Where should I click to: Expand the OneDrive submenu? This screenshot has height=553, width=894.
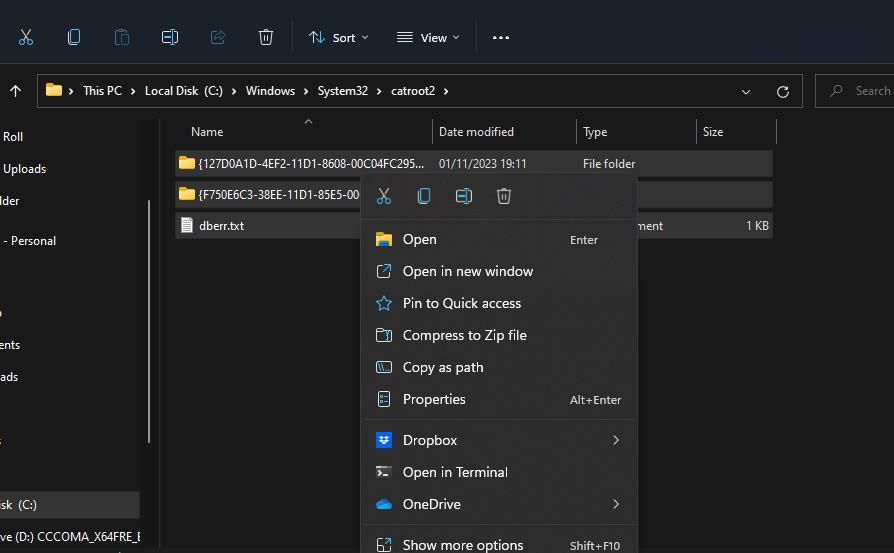tap(615, 504)
